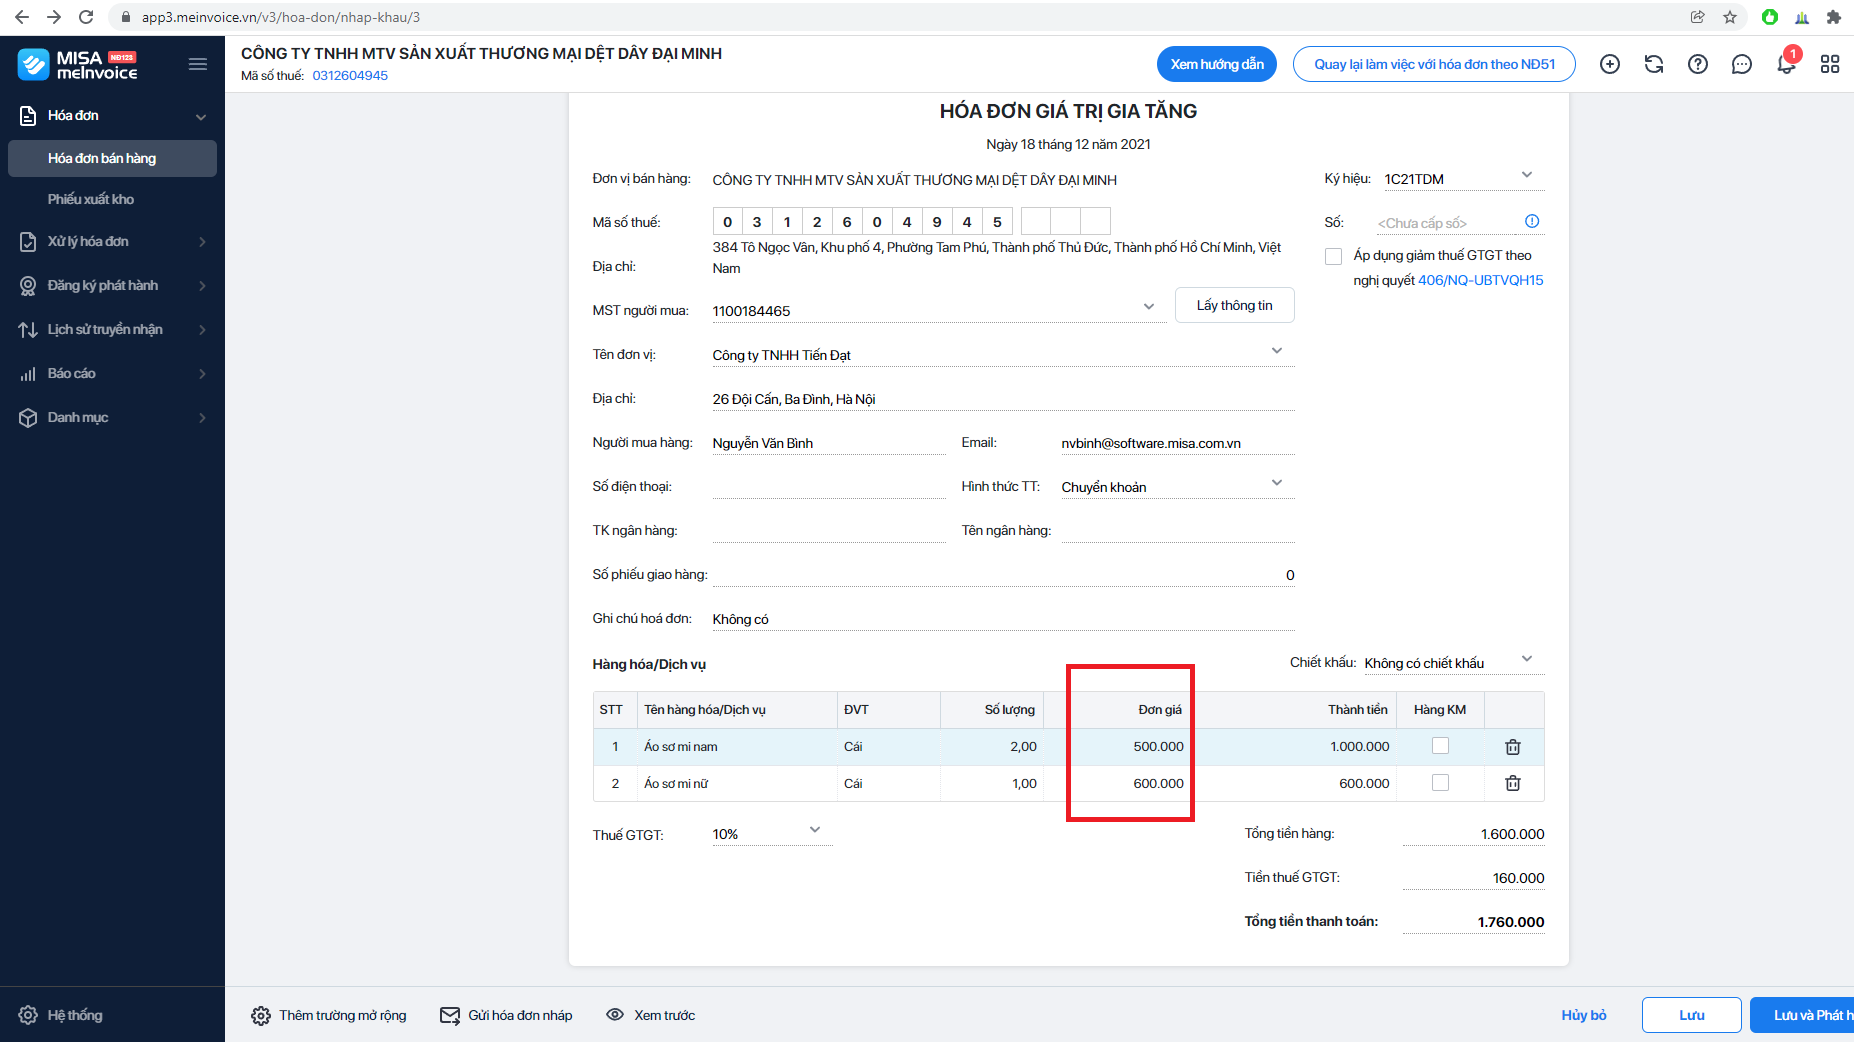
Task: Bookmark page with star icon
Action: 1730,17
